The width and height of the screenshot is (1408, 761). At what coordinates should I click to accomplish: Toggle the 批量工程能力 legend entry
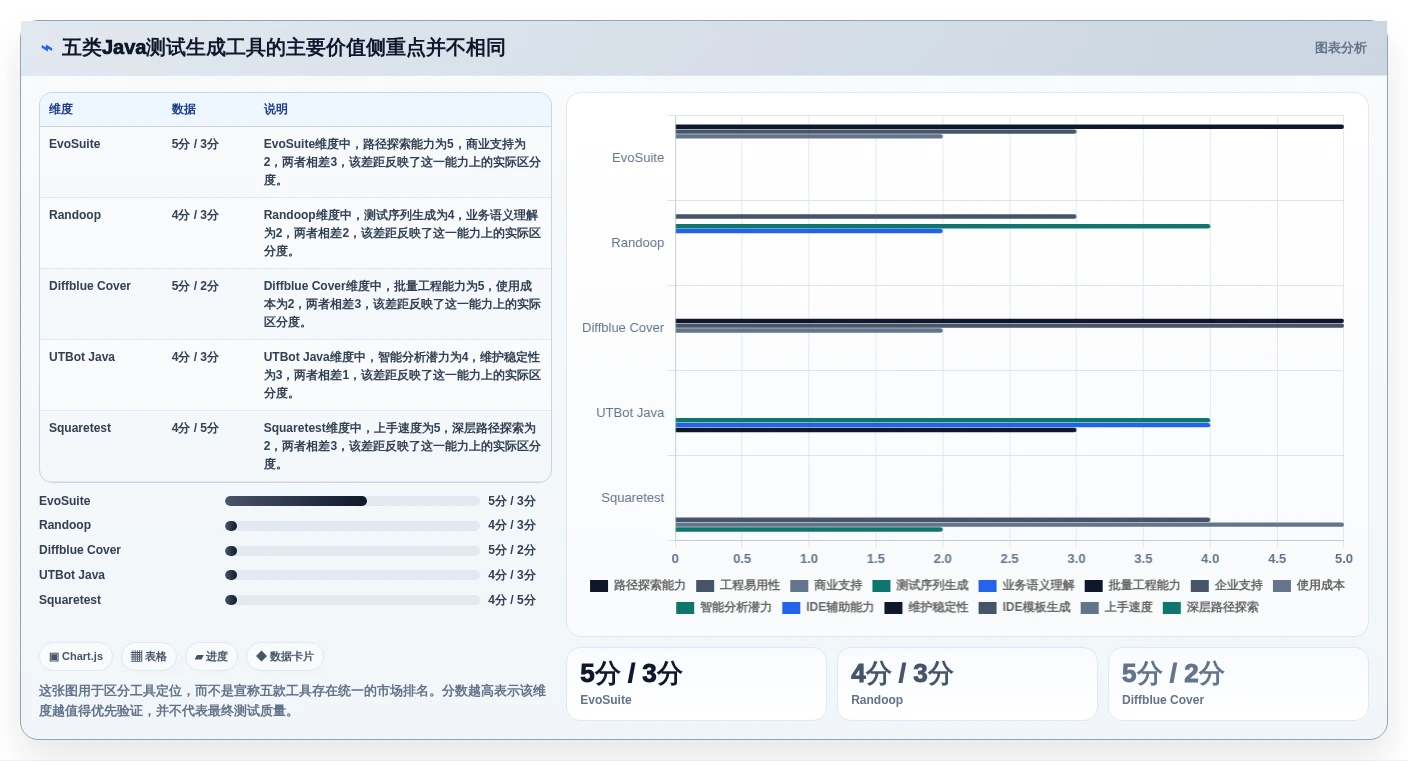point(1132,586)
